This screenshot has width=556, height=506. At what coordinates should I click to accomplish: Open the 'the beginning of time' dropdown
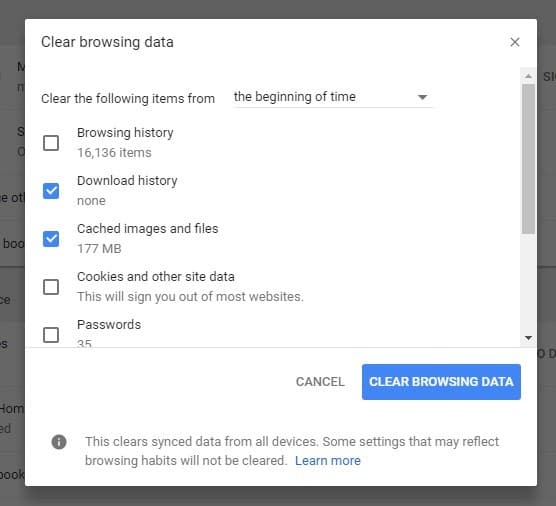332,97
